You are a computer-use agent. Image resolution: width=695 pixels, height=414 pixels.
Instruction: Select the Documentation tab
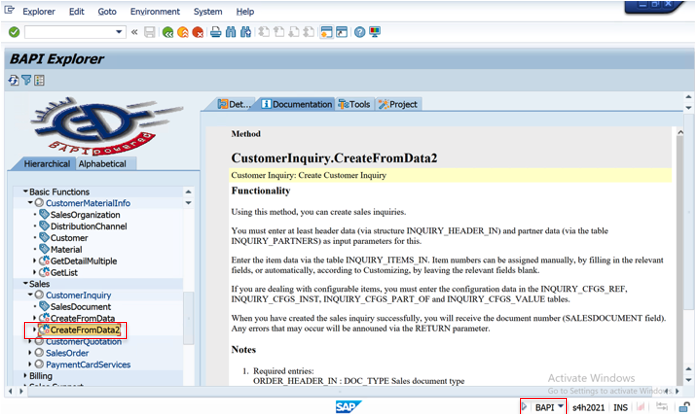[297, 104]
